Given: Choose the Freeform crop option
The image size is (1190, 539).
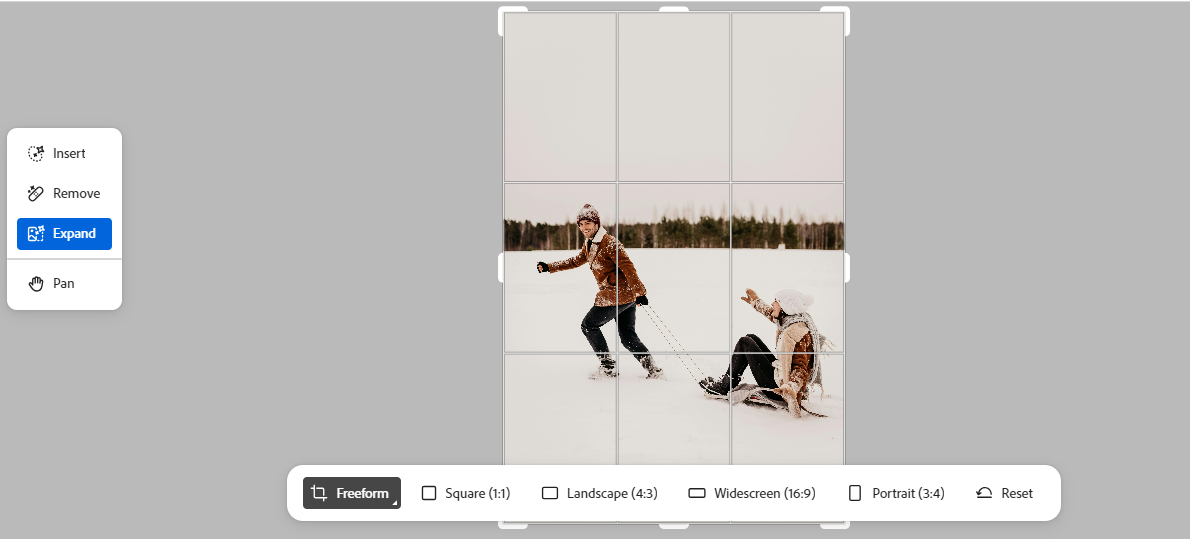Looking at the screenshot, I should [351, 493].
